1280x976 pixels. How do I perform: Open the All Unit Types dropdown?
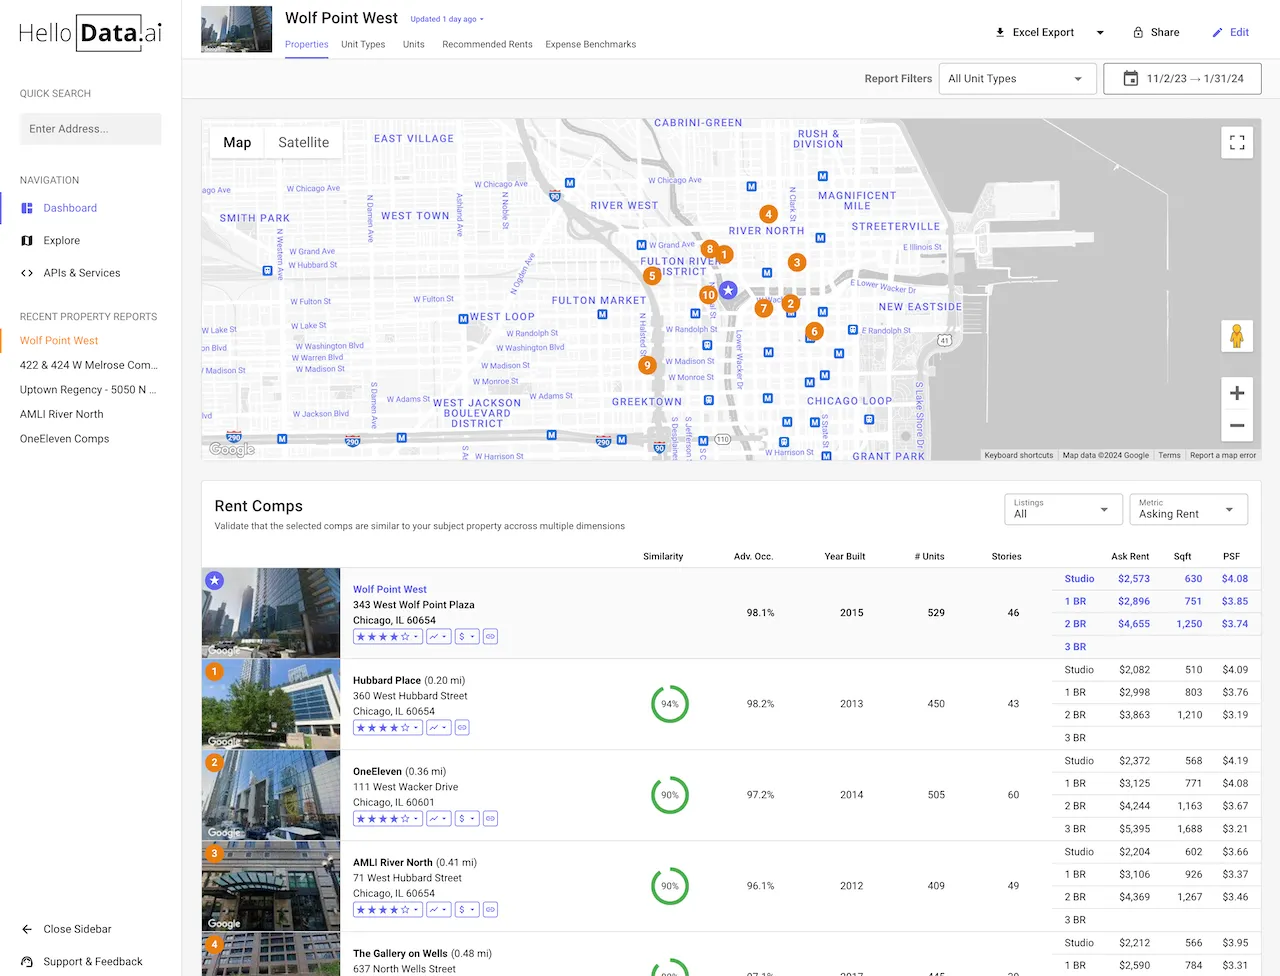pyautogui.click(x=1017, y=79)
